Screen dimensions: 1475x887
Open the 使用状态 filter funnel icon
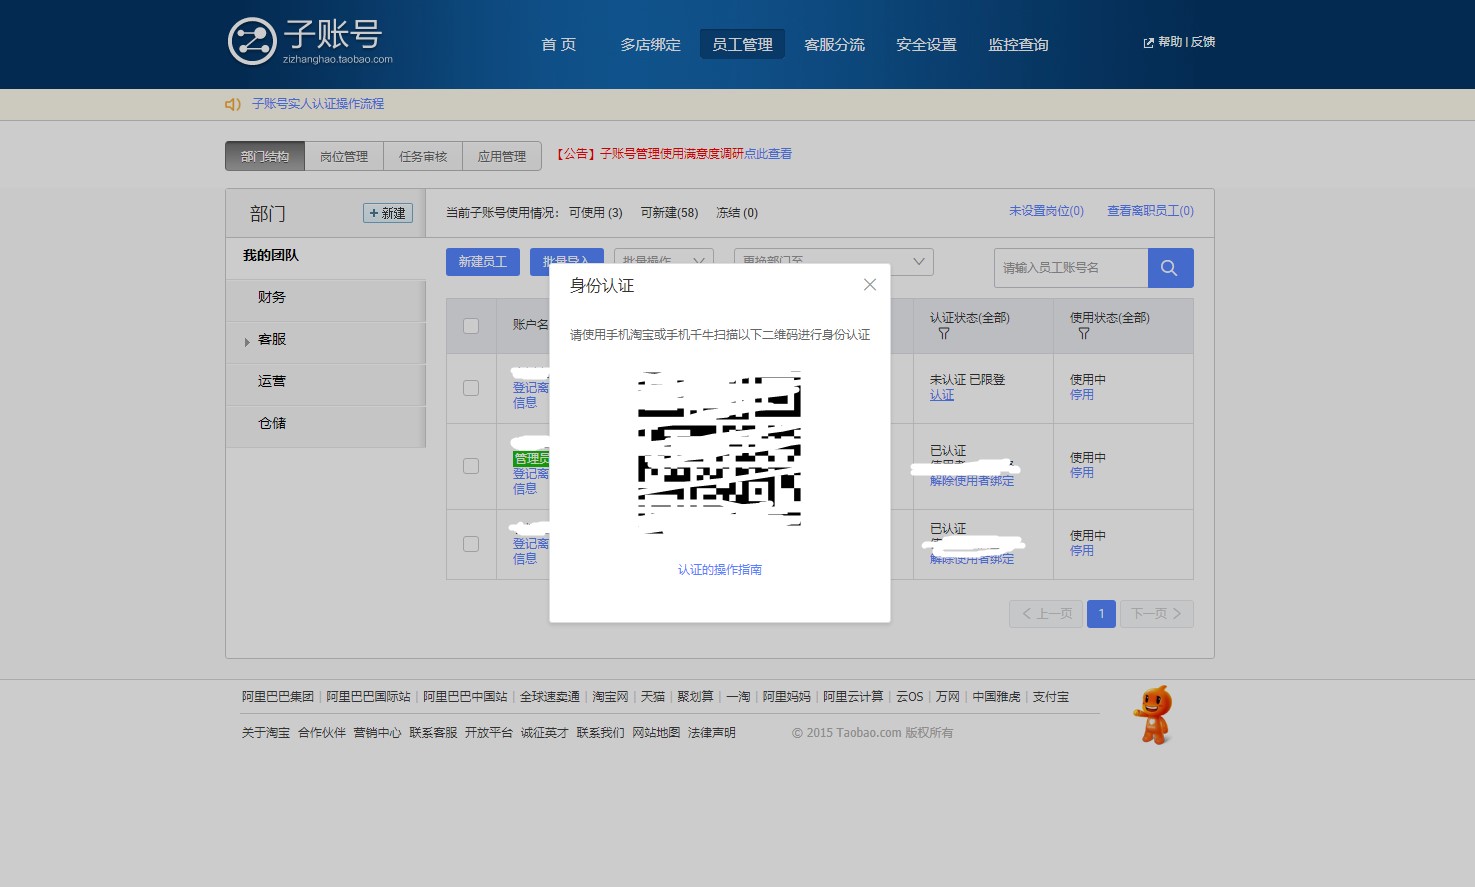tap(1083, 334)
